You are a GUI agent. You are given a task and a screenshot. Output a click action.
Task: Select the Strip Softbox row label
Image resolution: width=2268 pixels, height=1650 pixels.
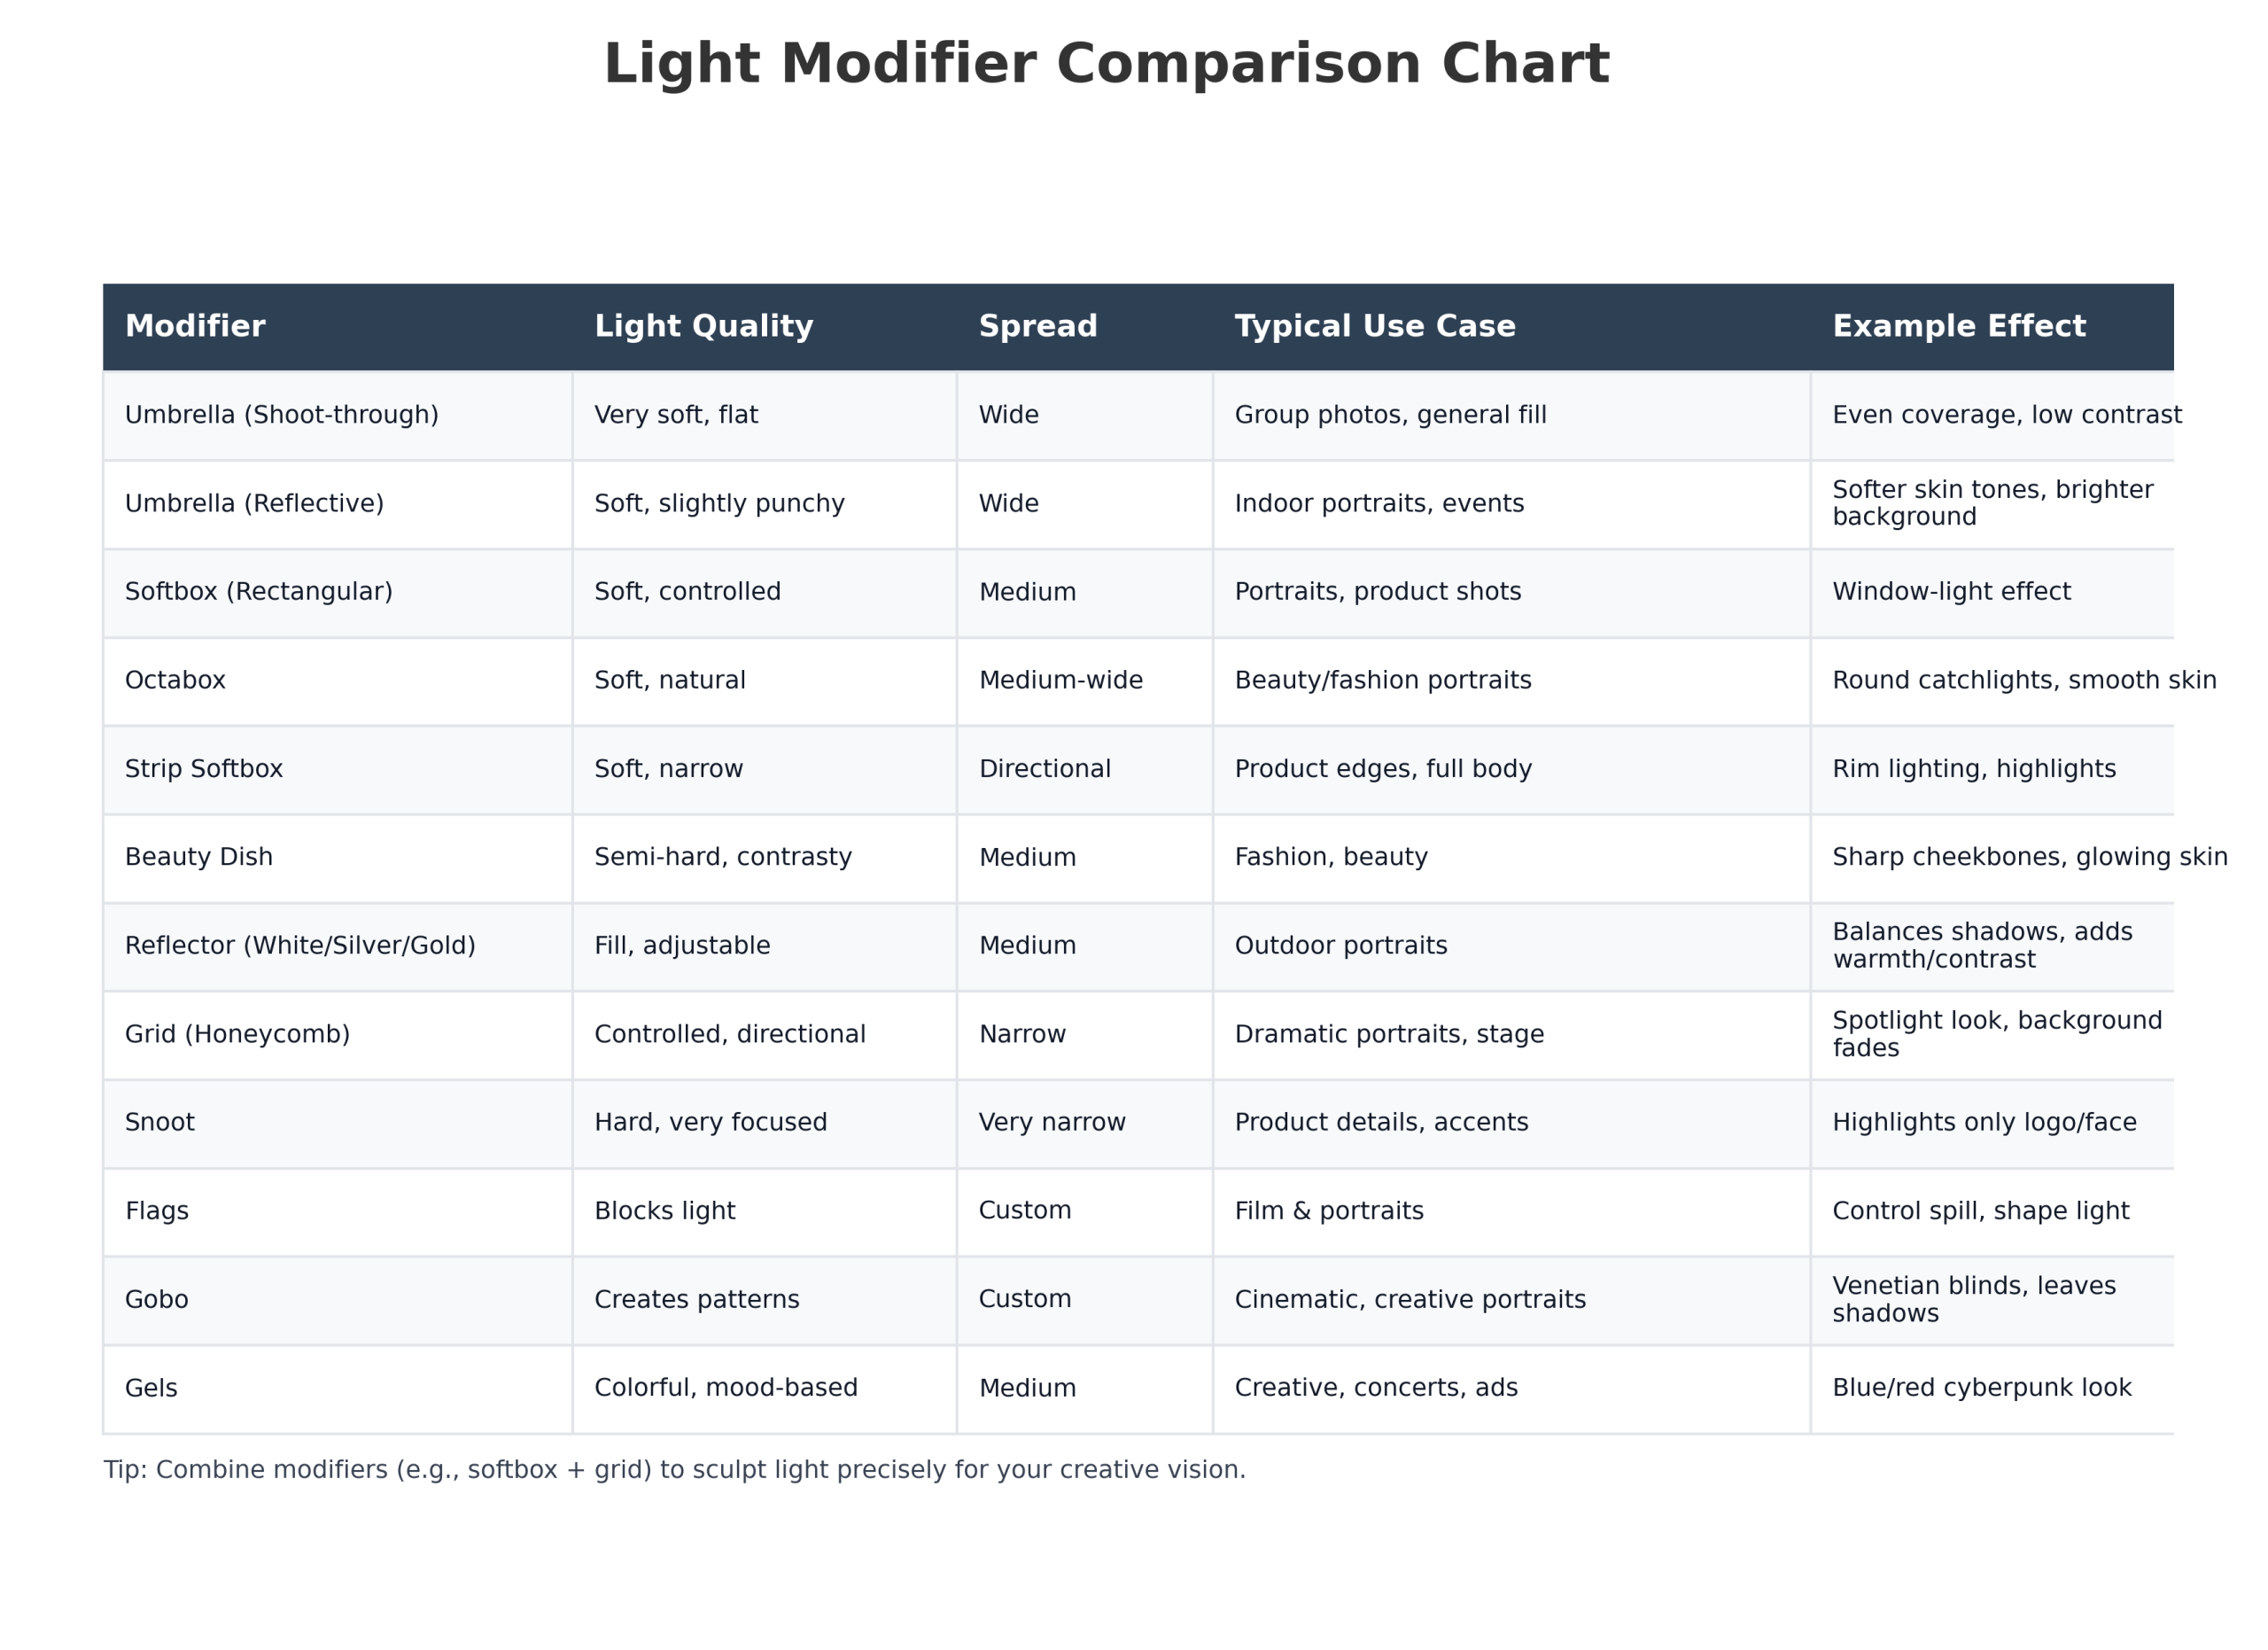pos(203,769)
